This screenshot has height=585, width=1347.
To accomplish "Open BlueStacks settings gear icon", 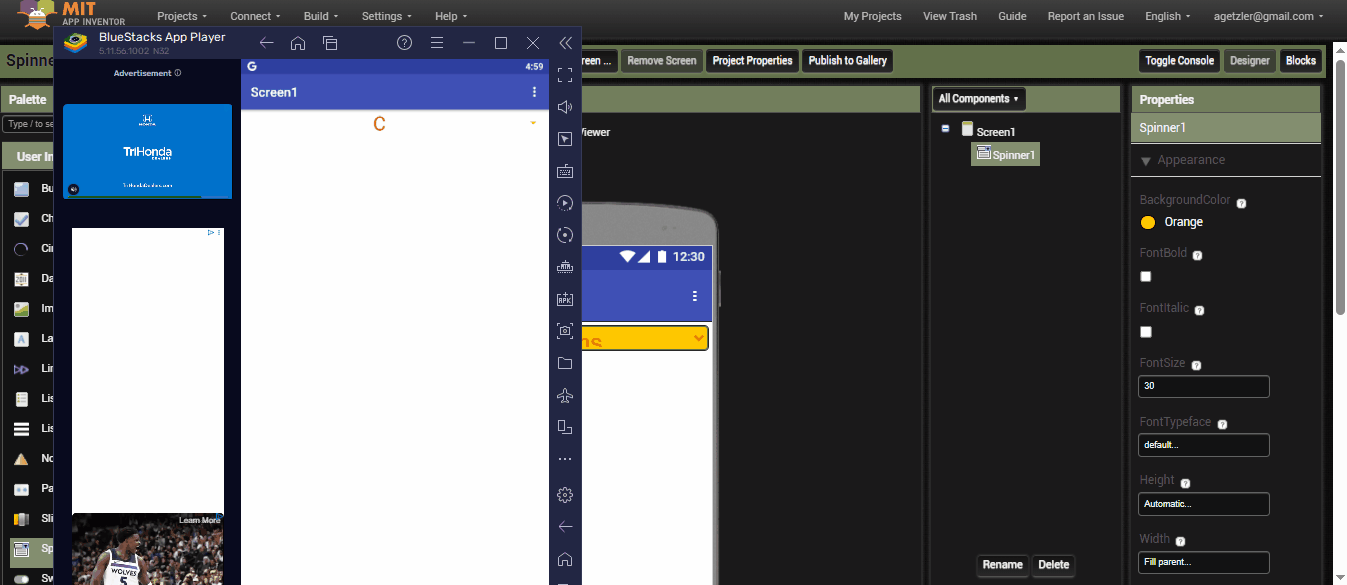I will [565, 494].
